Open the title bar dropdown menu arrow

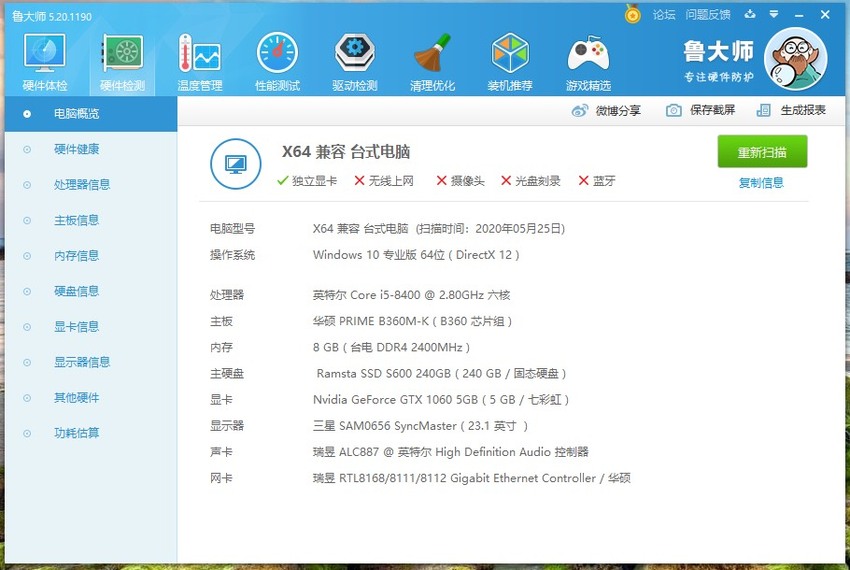[774, 14]
